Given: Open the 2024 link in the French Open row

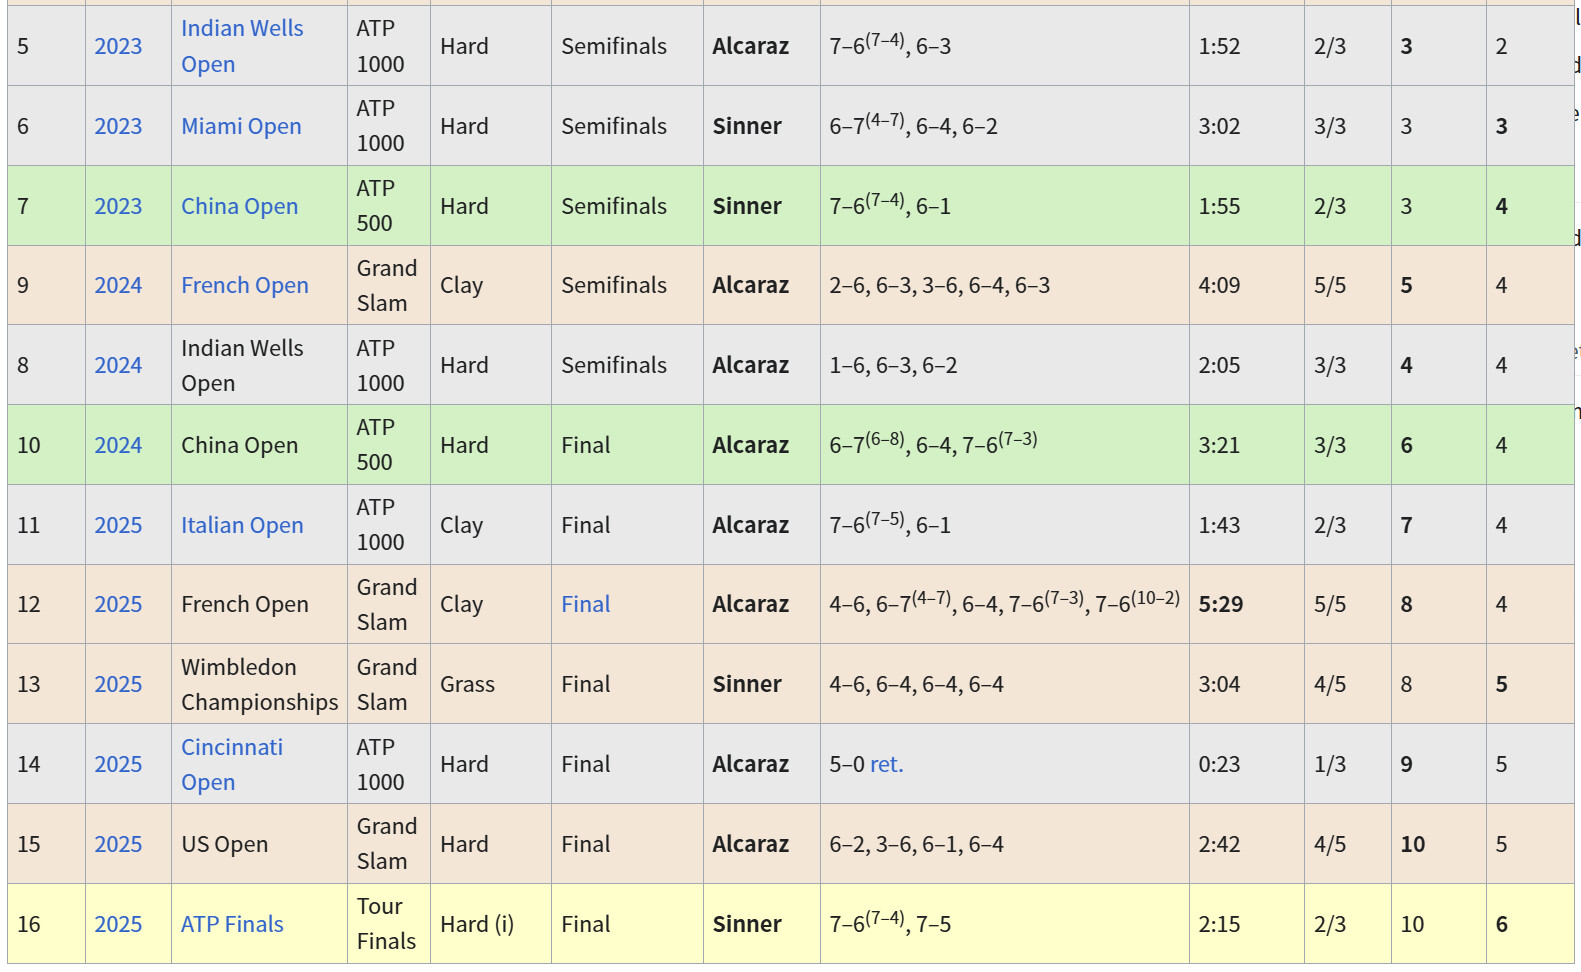Looking at the screenshot, I should click(118, 285).
